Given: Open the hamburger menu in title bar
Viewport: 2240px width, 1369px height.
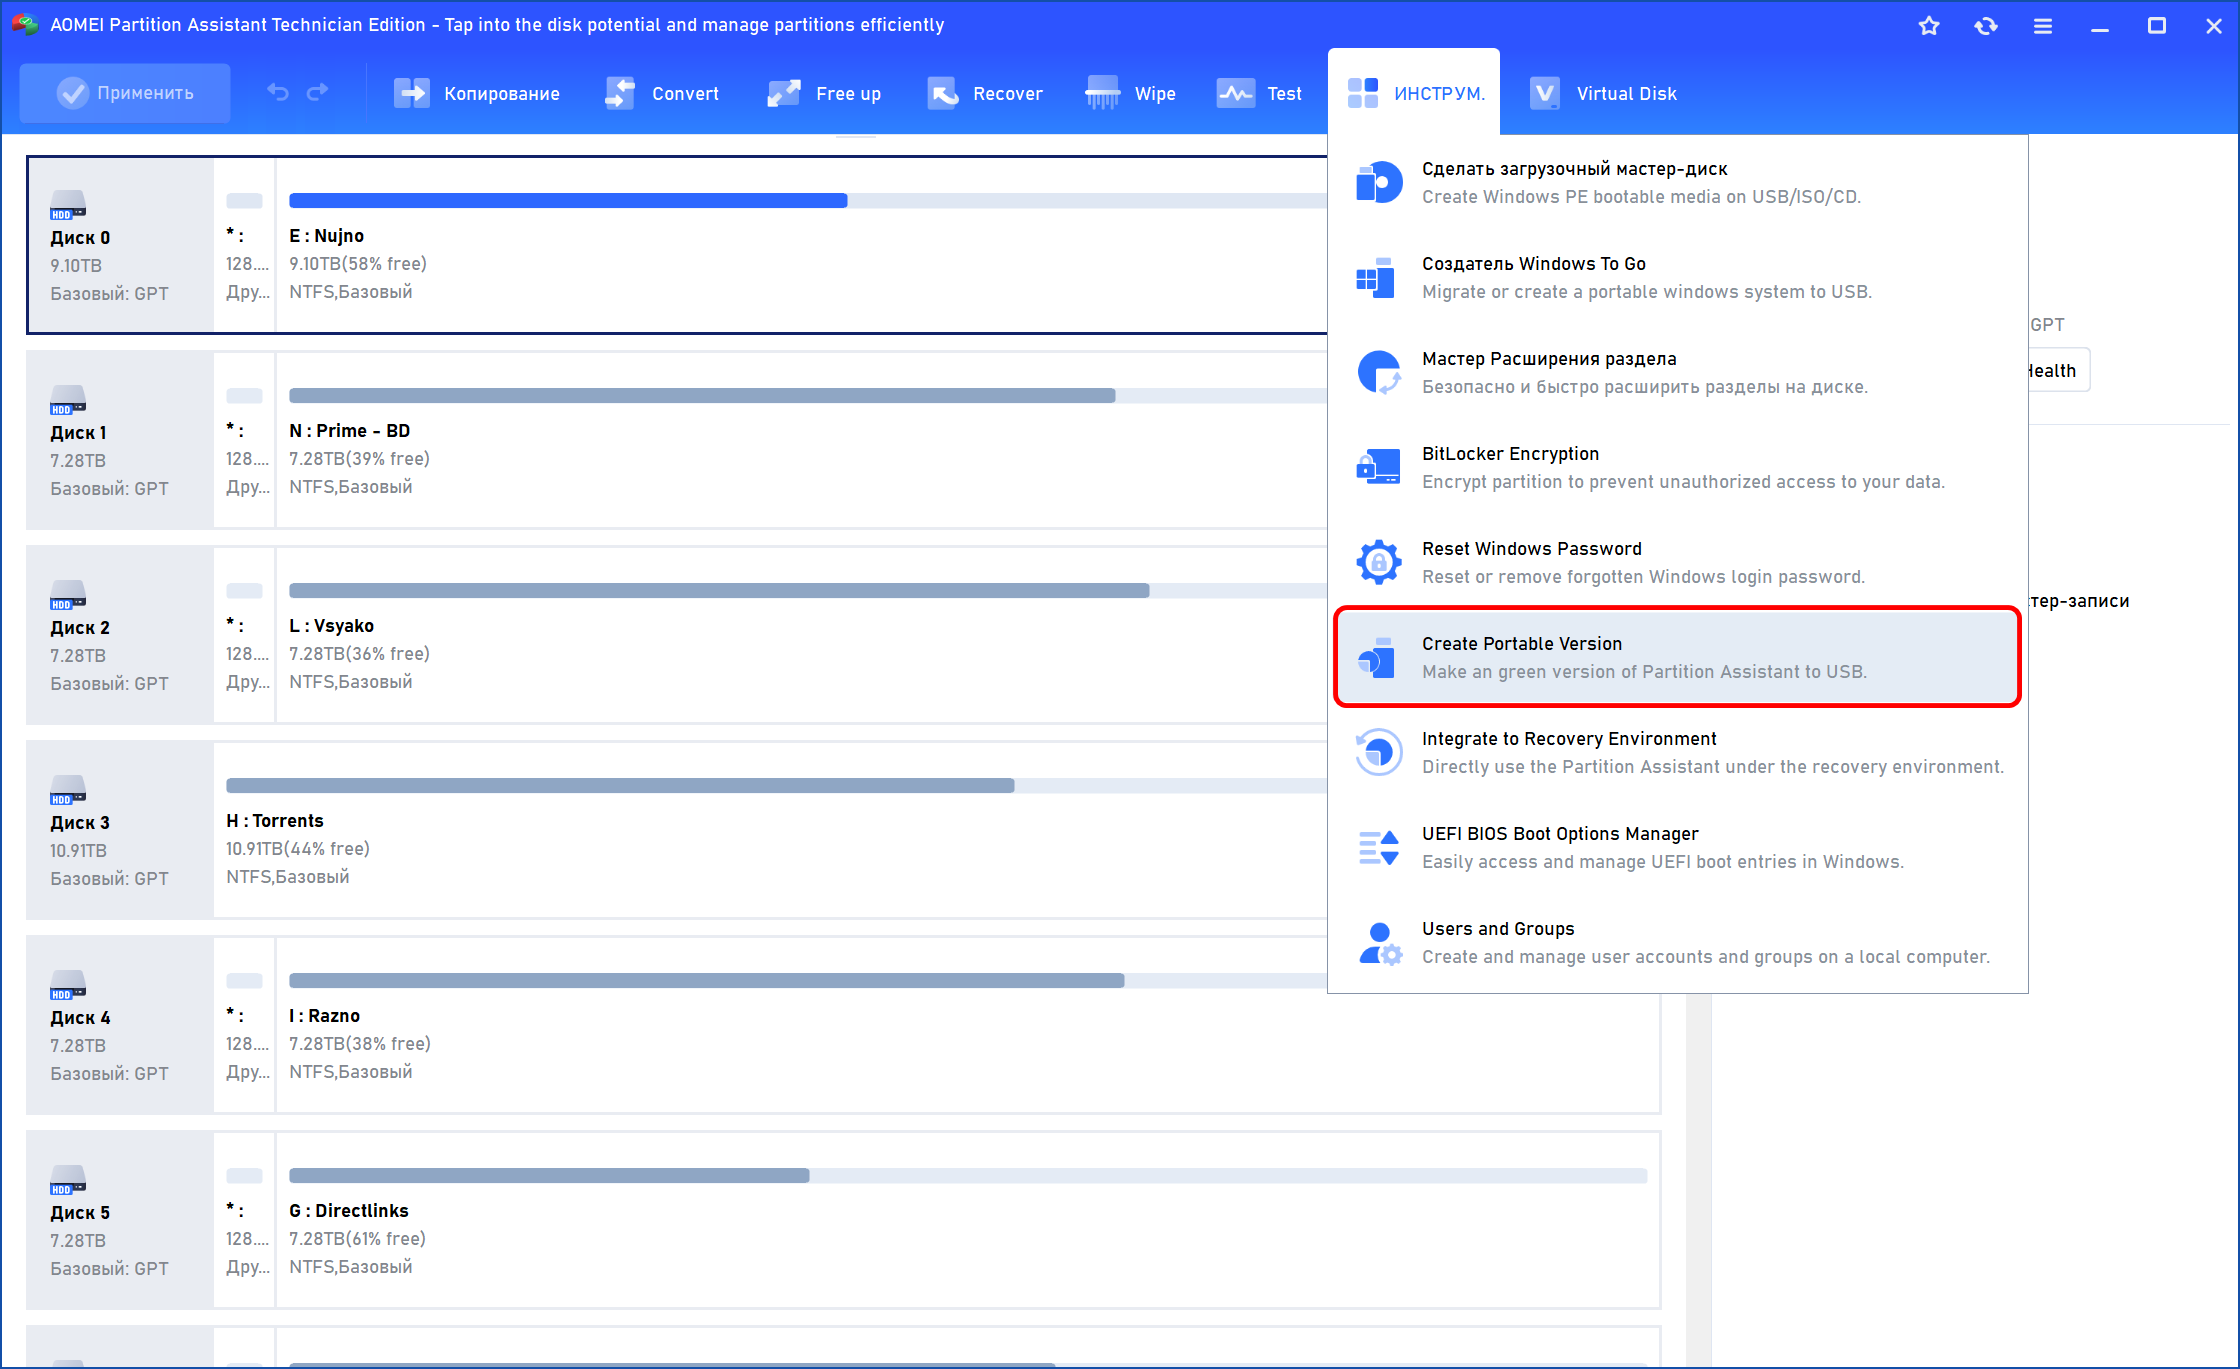Looking at the screenshot, I should point(2043,26).
